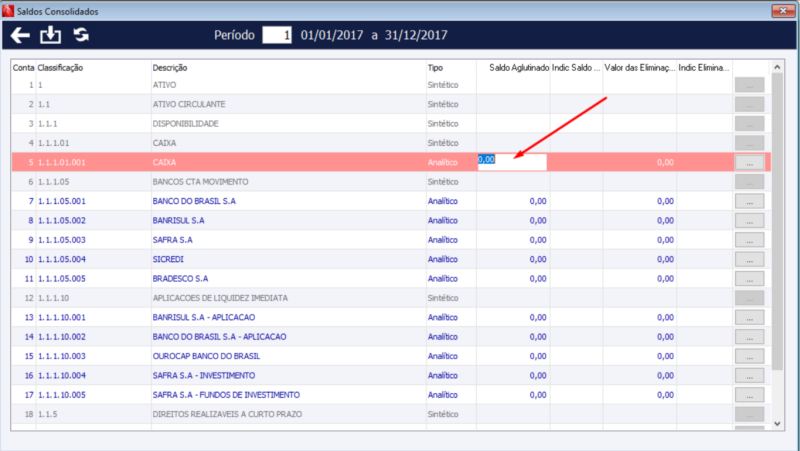800x451 pixels.
Task: Sort by Conta column header
Action: [23, 68]
